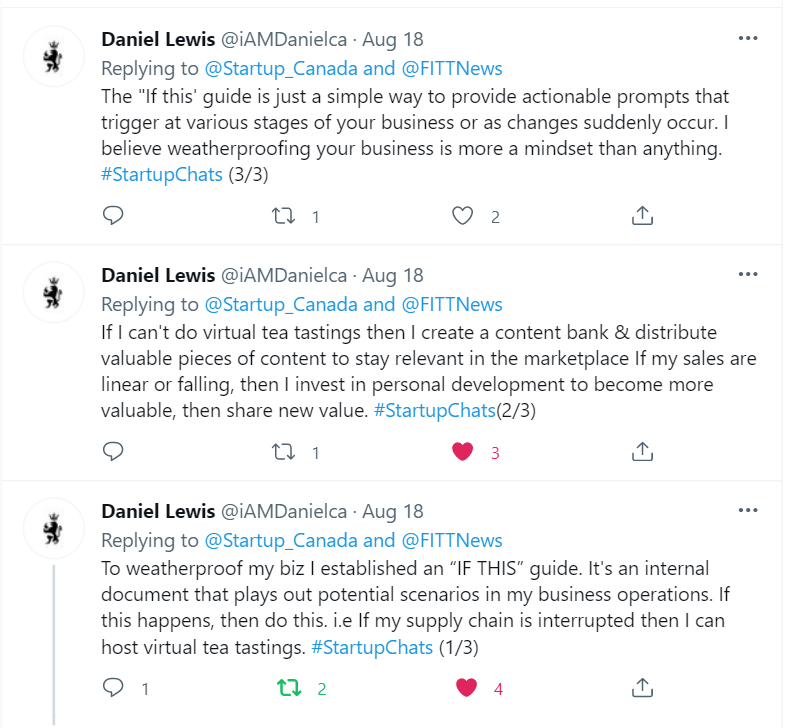Unlike the (1/3) tweet with 4 likes
This screenshot has height=728, width=787.
(x=465, y=688)
